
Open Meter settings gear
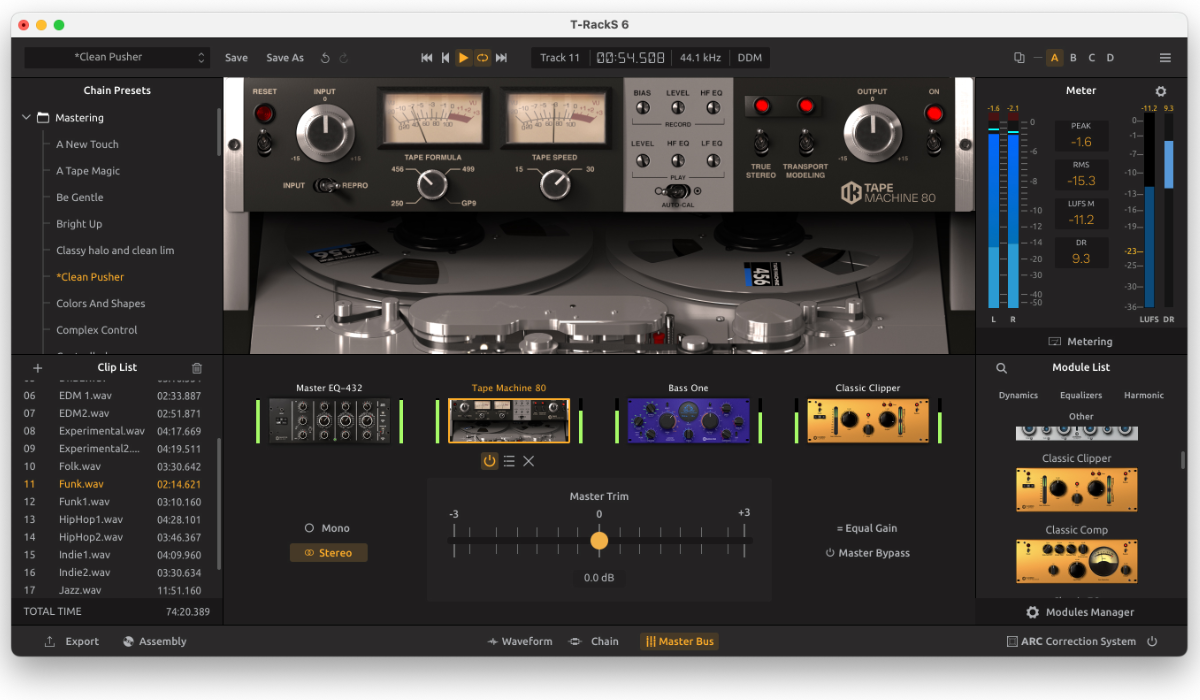point(1161,91)
